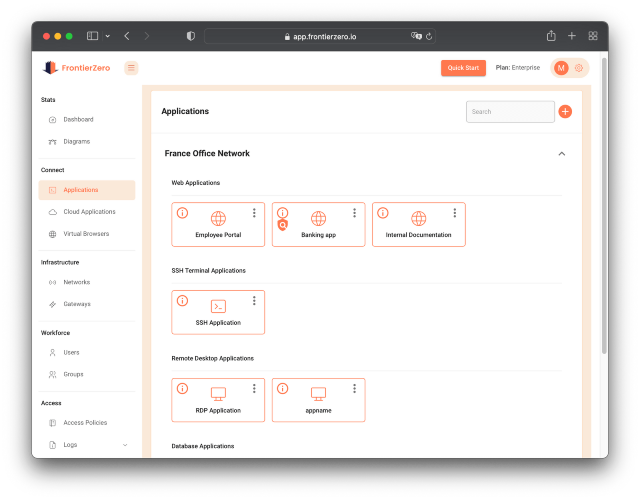Launch the RDP Application monitor icon

(218, 394)
